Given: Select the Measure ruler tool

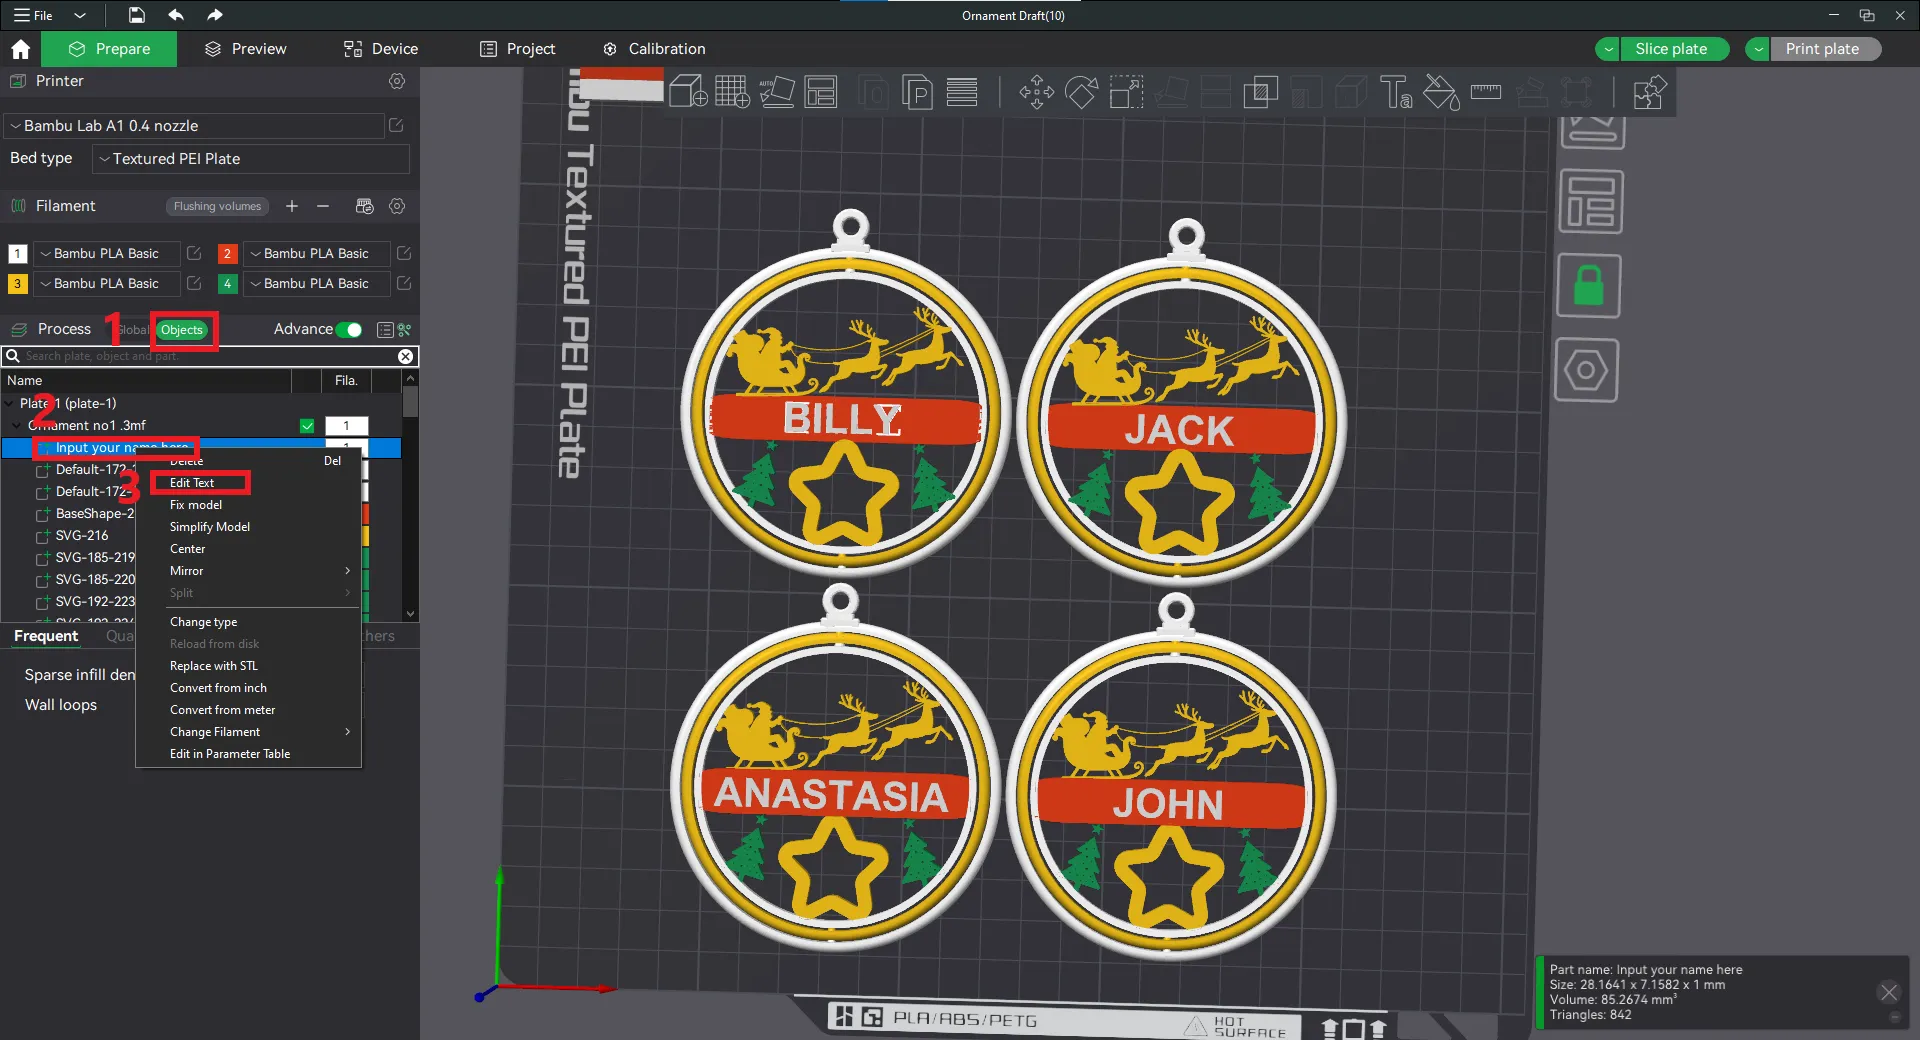Looking at the screenshot, I should [1486, 93].
